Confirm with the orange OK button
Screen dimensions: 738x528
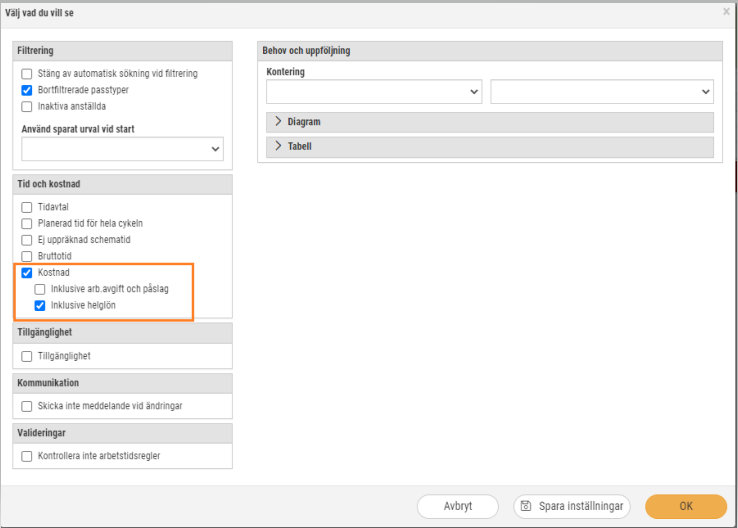(x=686, y=506)
